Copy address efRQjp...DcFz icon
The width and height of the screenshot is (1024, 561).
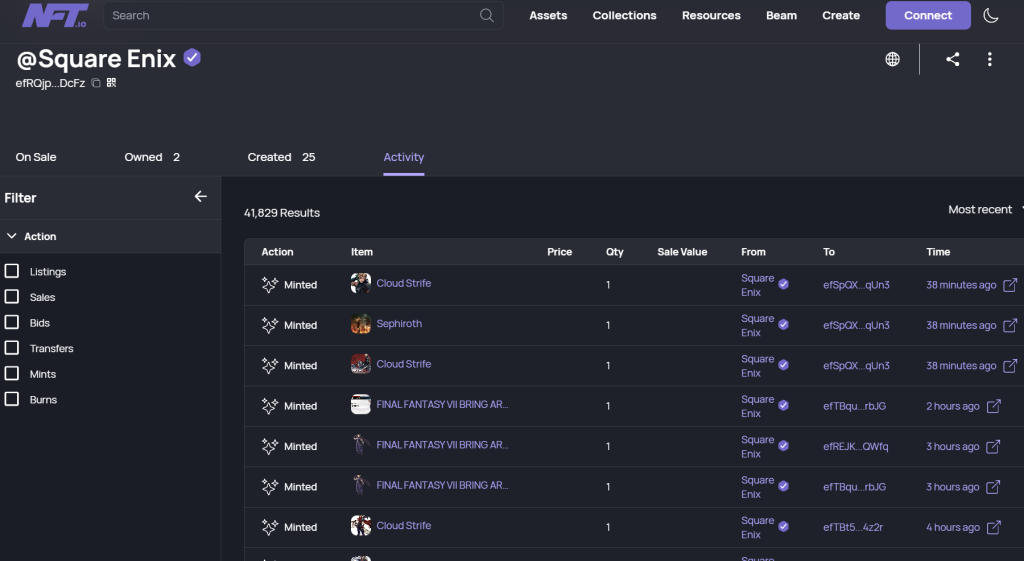[x=96, y=83]
